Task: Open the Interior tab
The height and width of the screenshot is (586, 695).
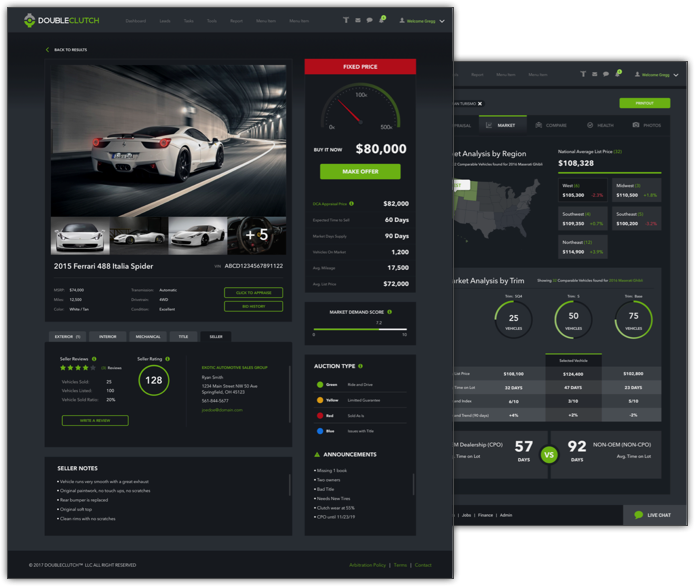Action: coord(107,337)
